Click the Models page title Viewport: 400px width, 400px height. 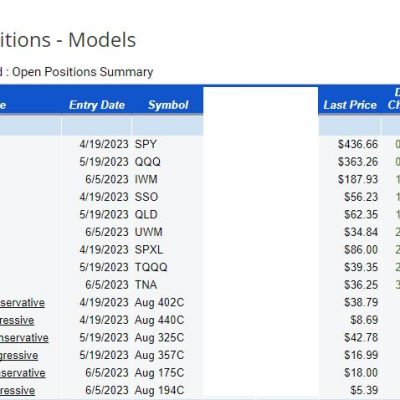coord(102,40)
